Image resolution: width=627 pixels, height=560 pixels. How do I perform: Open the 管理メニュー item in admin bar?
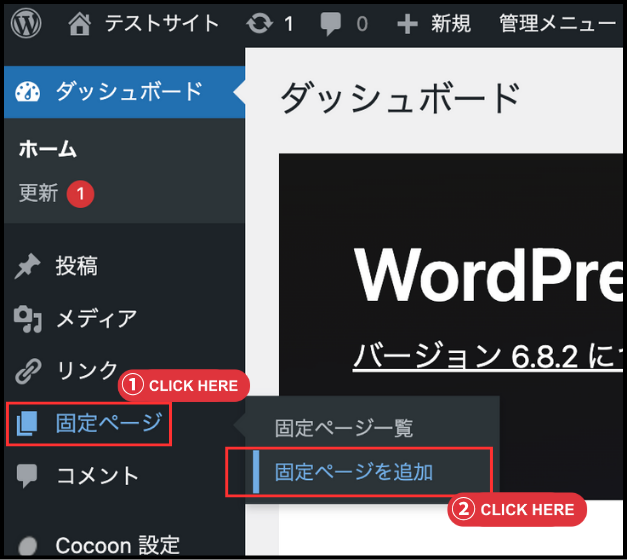pyautogui.click(x=557, y=23)
